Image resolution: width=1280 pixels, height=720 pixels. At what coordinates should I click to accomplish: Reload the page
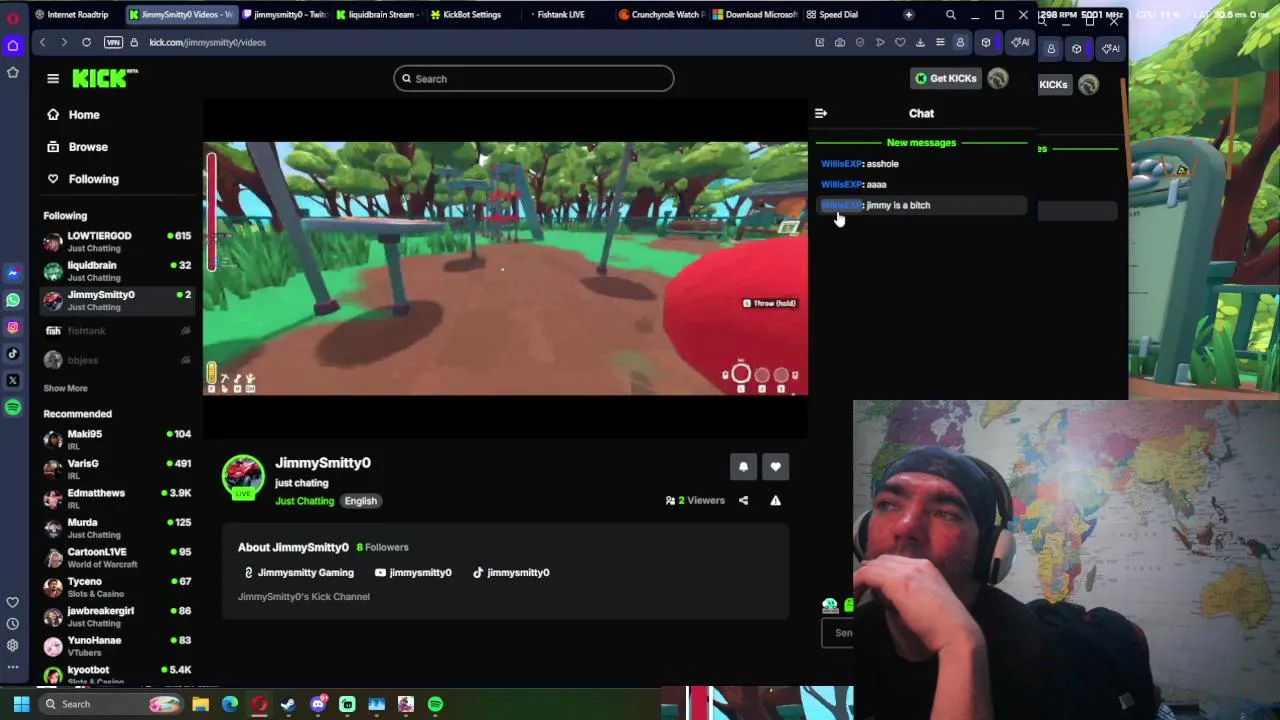click(86, 42)
